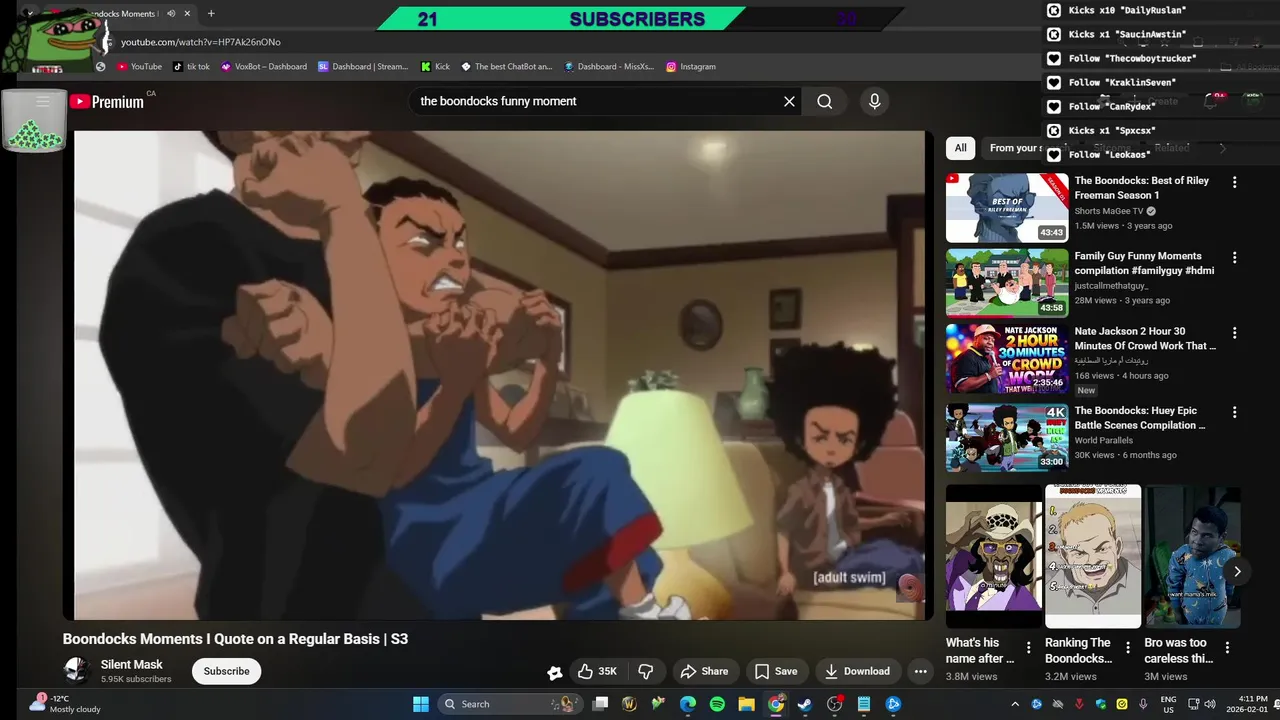The height and width of the screenshot is (720, 1280).
Task: Click the video title text
Action: (x=235, y=639)
